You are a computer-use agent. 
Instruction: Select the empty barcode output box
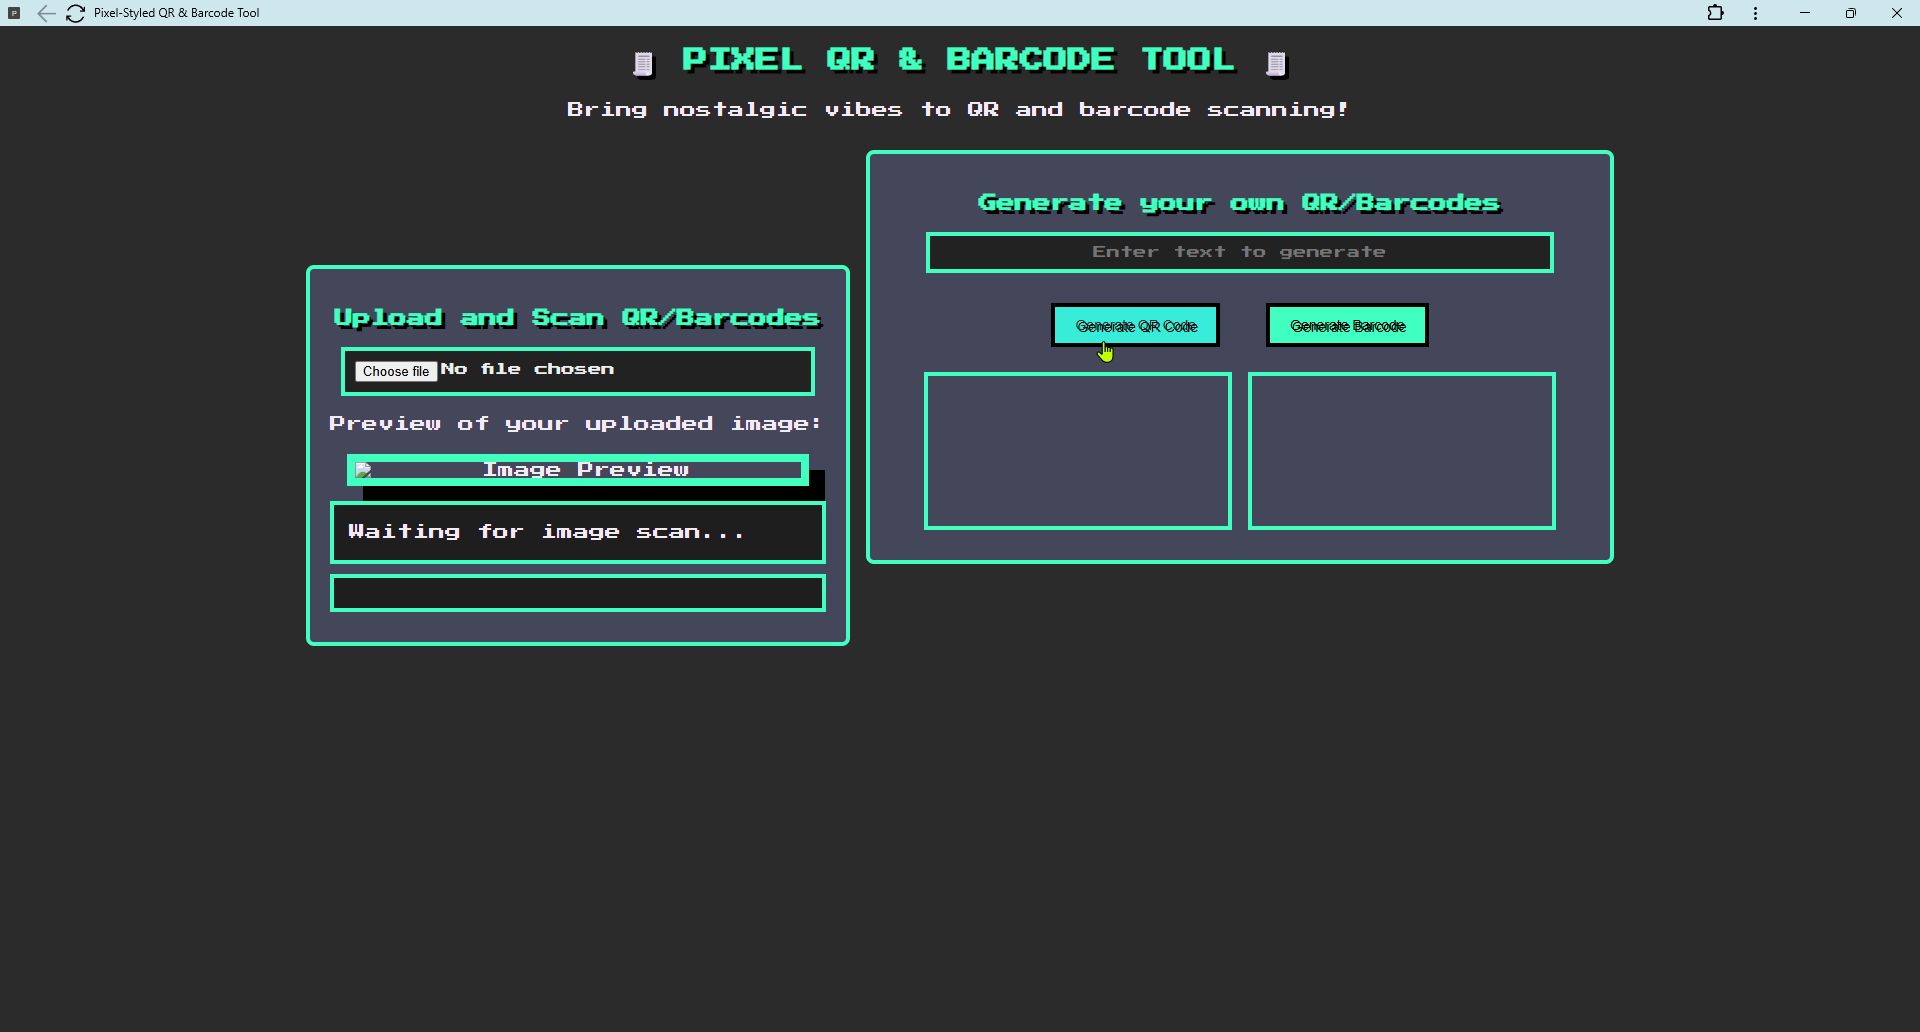point(1401,451)
